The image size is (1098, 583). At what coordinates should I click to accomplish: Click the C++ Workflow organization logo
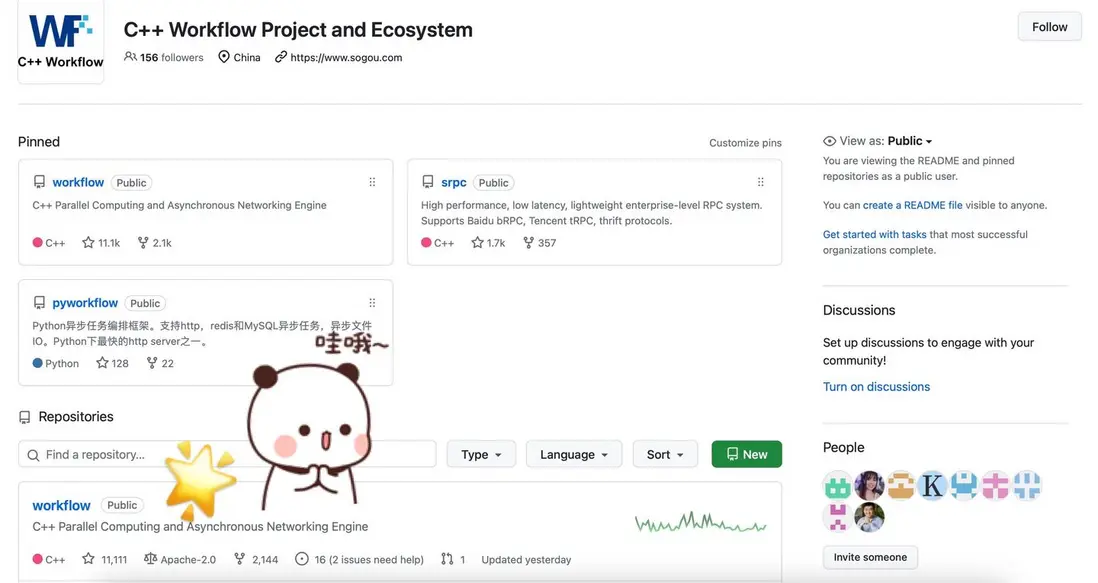tap(61, 41)
